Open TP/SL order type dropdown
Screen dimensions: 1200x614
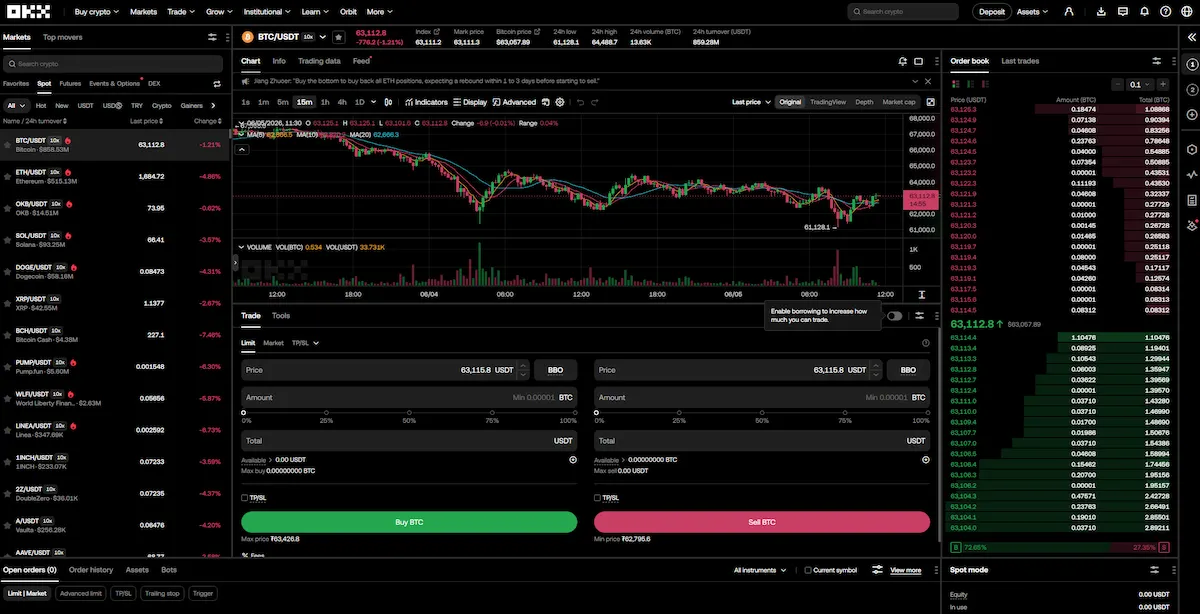click(305, 343)
